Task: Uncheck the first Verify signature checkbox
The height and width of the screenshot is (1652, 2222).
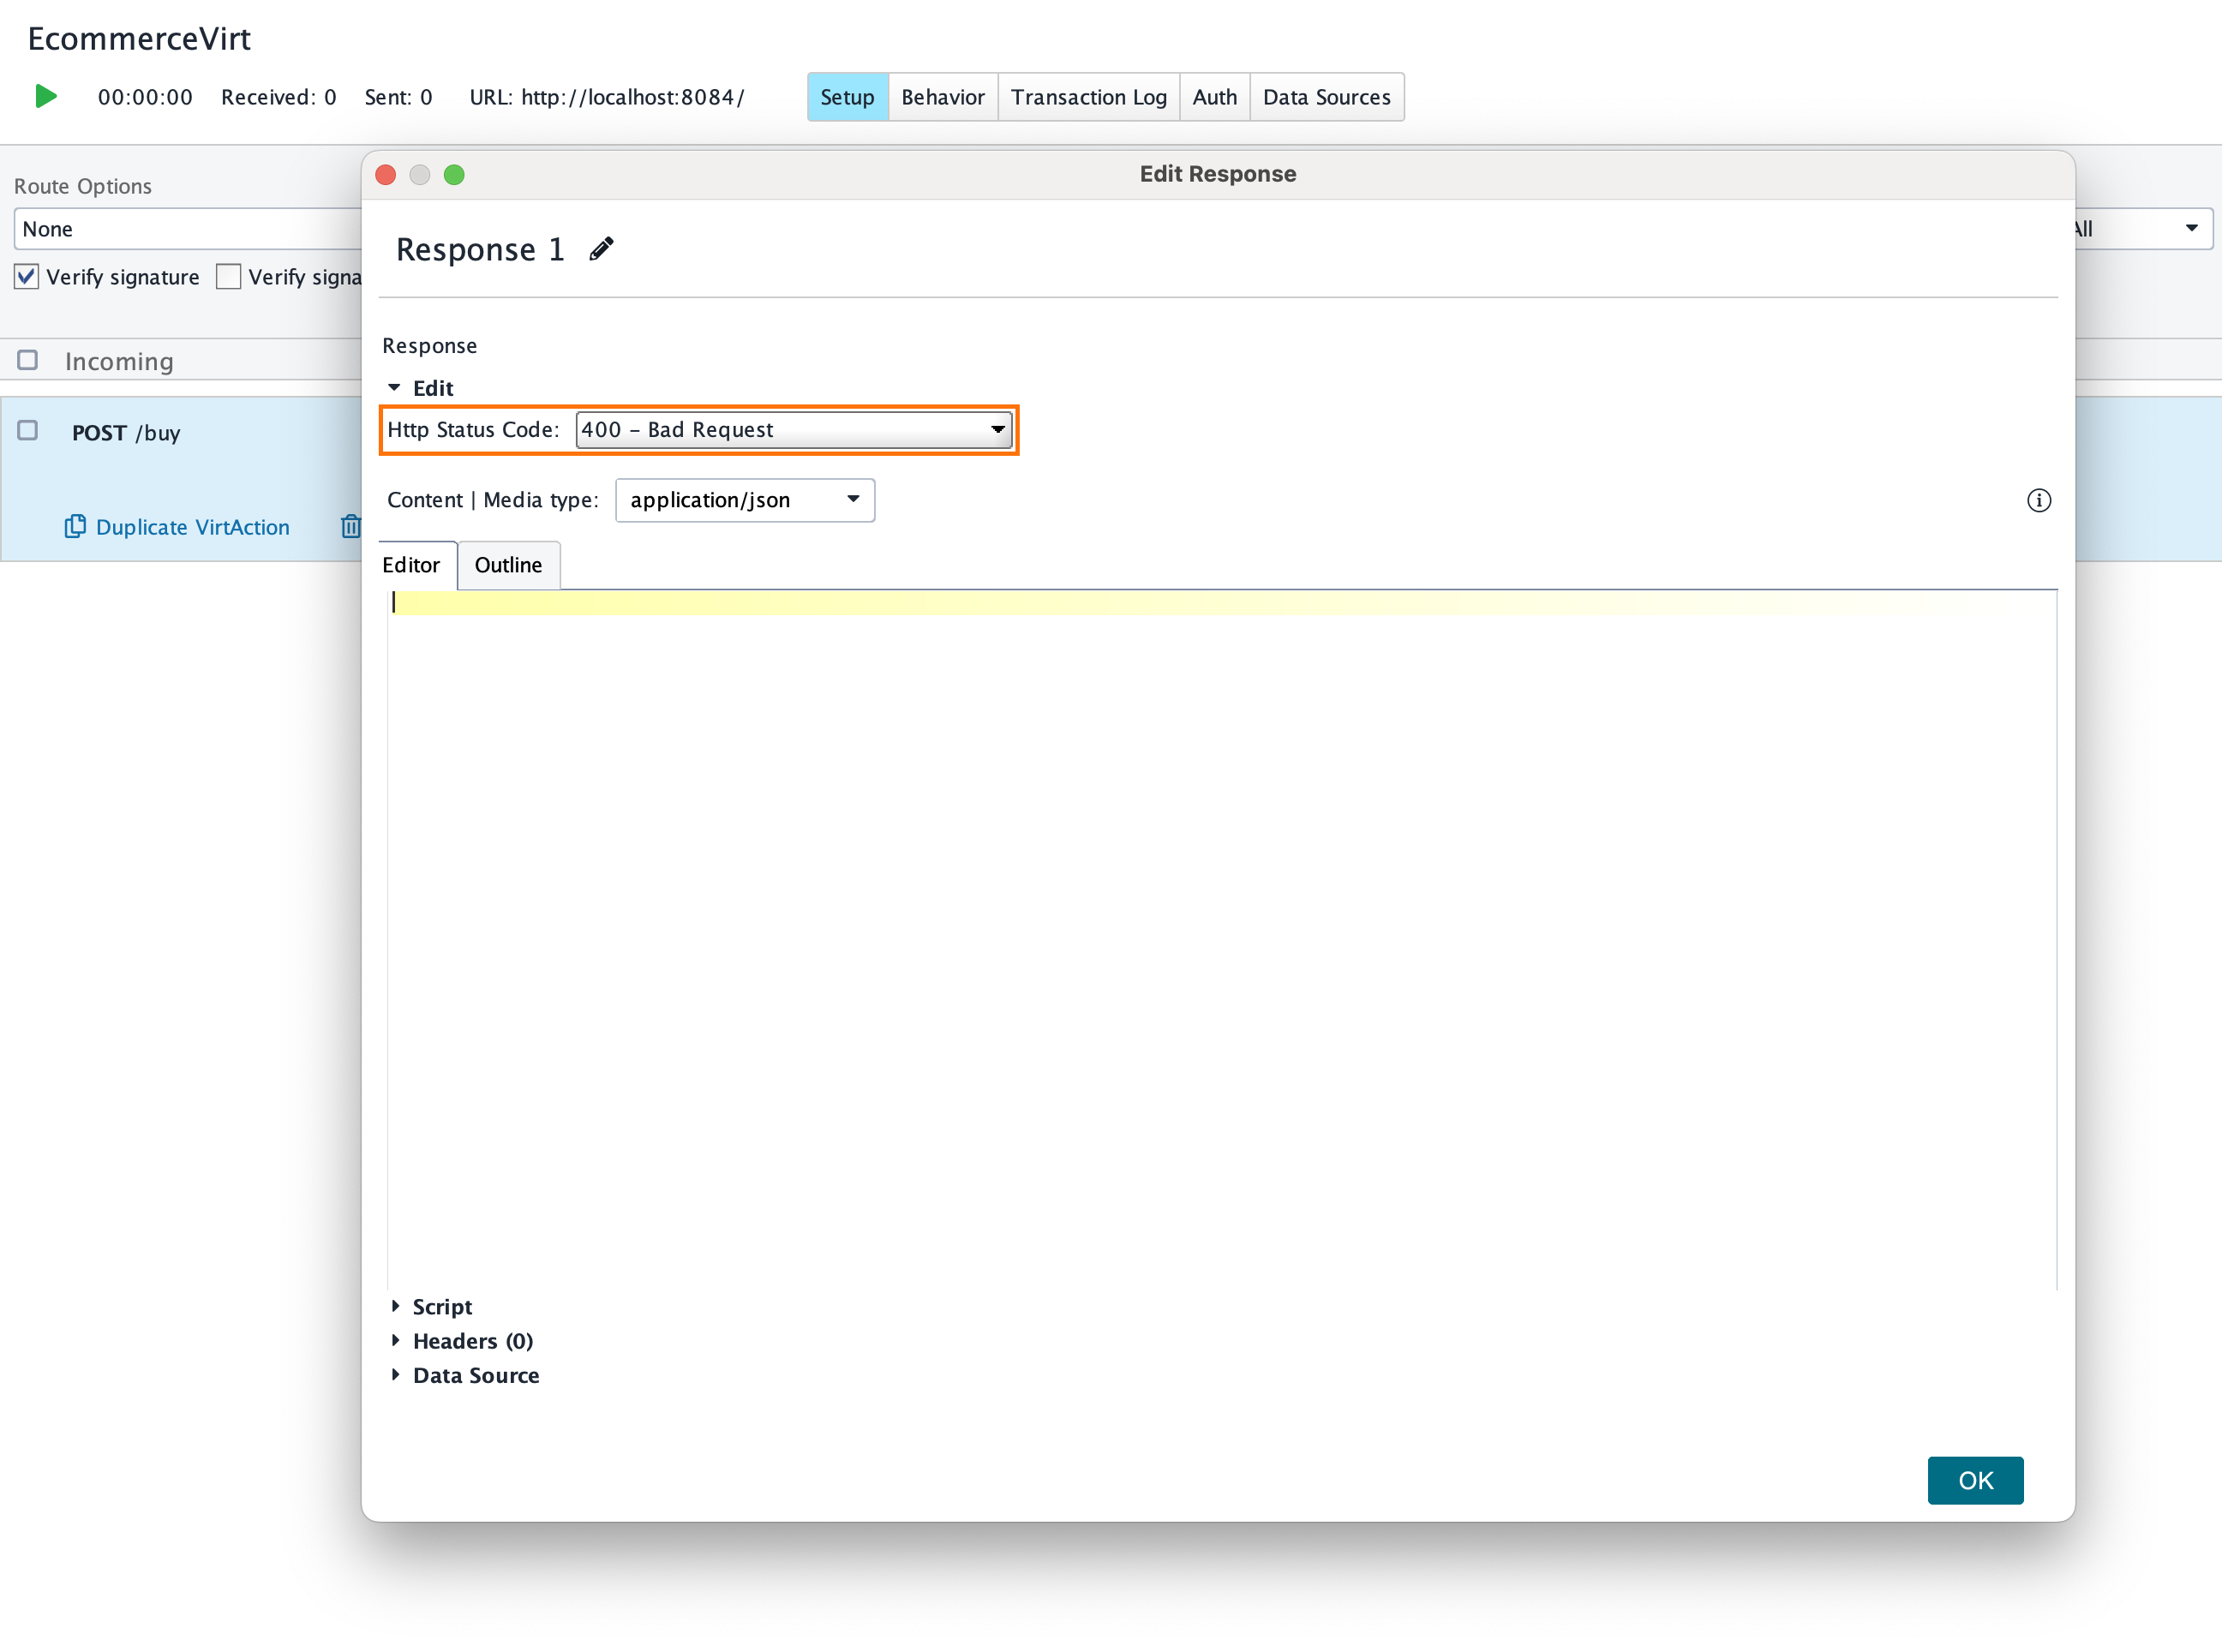Action: click(x=26, y=276)
